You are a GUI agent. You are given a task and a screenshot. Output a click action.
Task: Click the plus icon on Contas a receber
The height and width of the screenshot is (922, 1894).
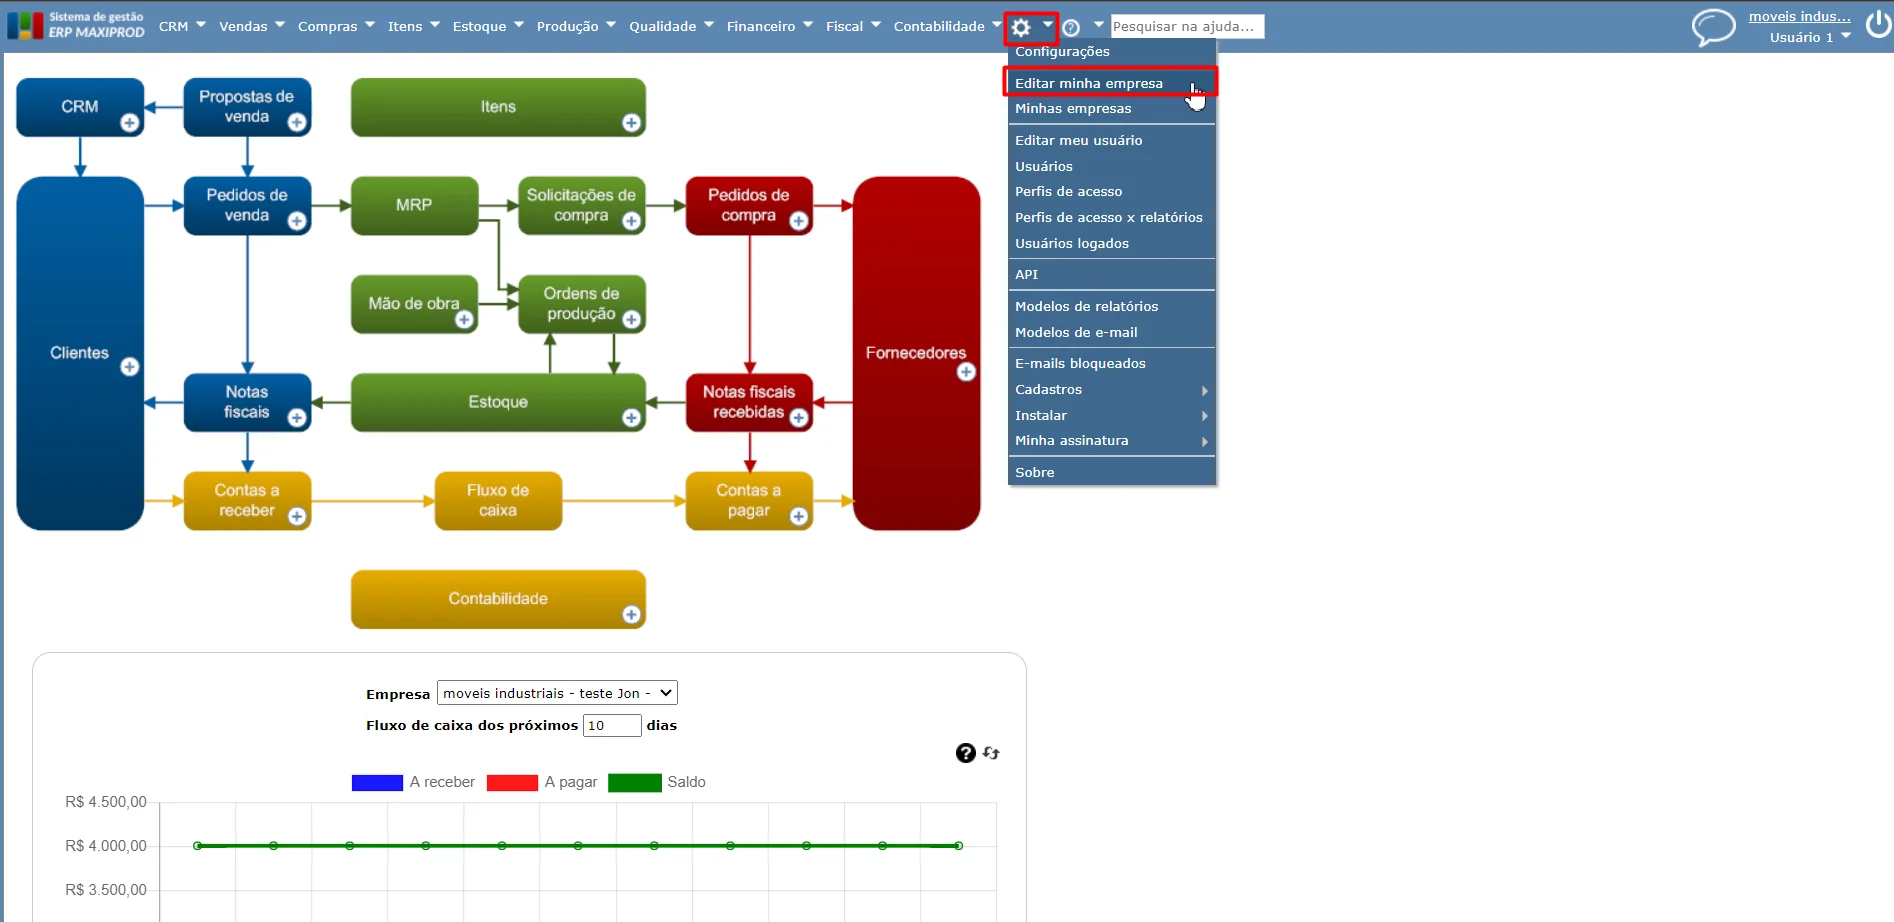[297, 516]
